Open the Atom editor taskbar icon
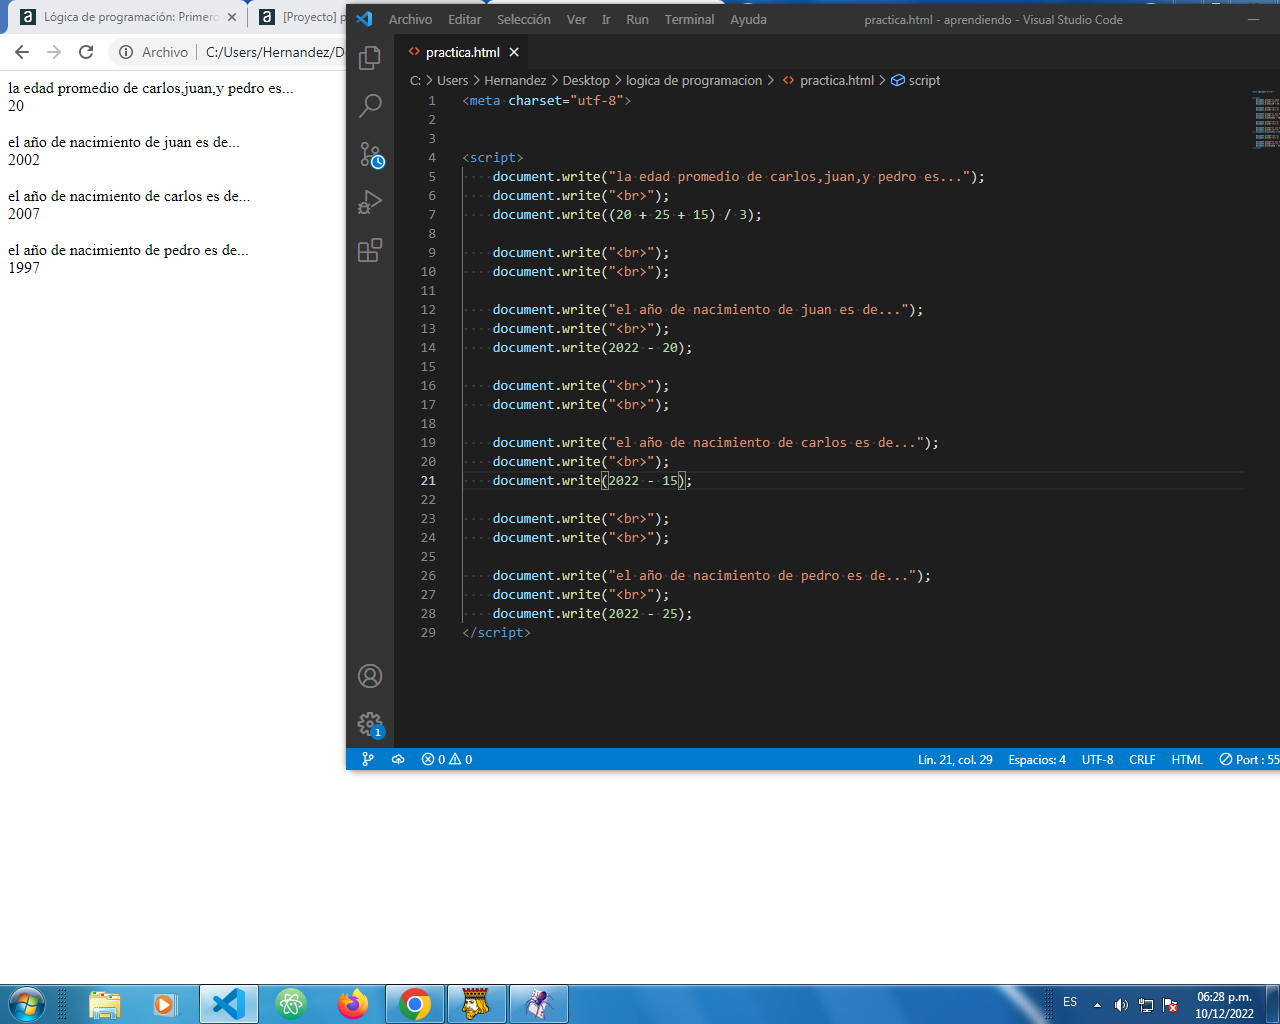This screenshot has width=1280, height=1024. [291, 1004]
